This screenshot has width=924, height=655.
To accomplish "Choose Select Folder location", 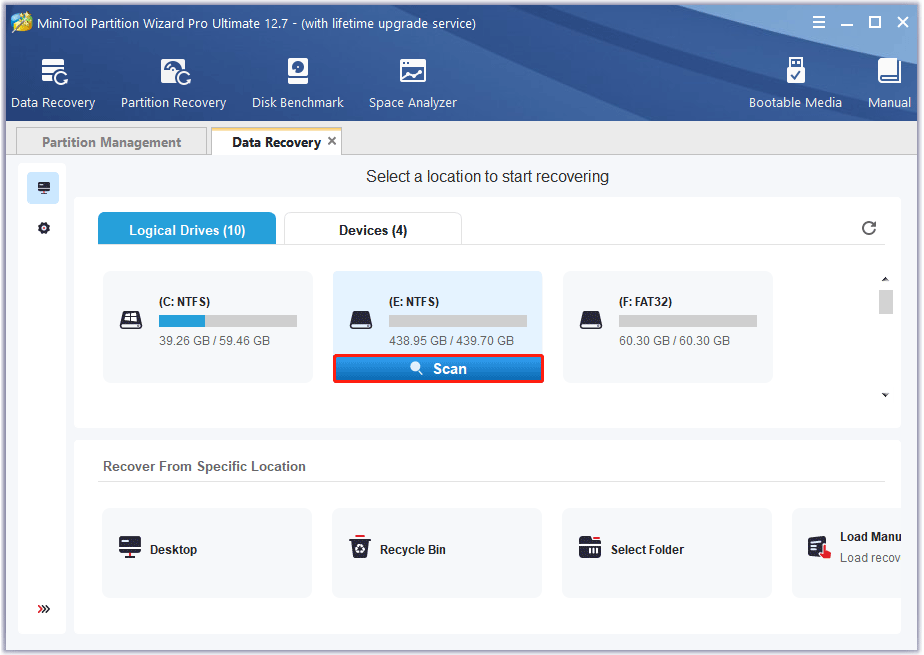I will click(666, 553).
